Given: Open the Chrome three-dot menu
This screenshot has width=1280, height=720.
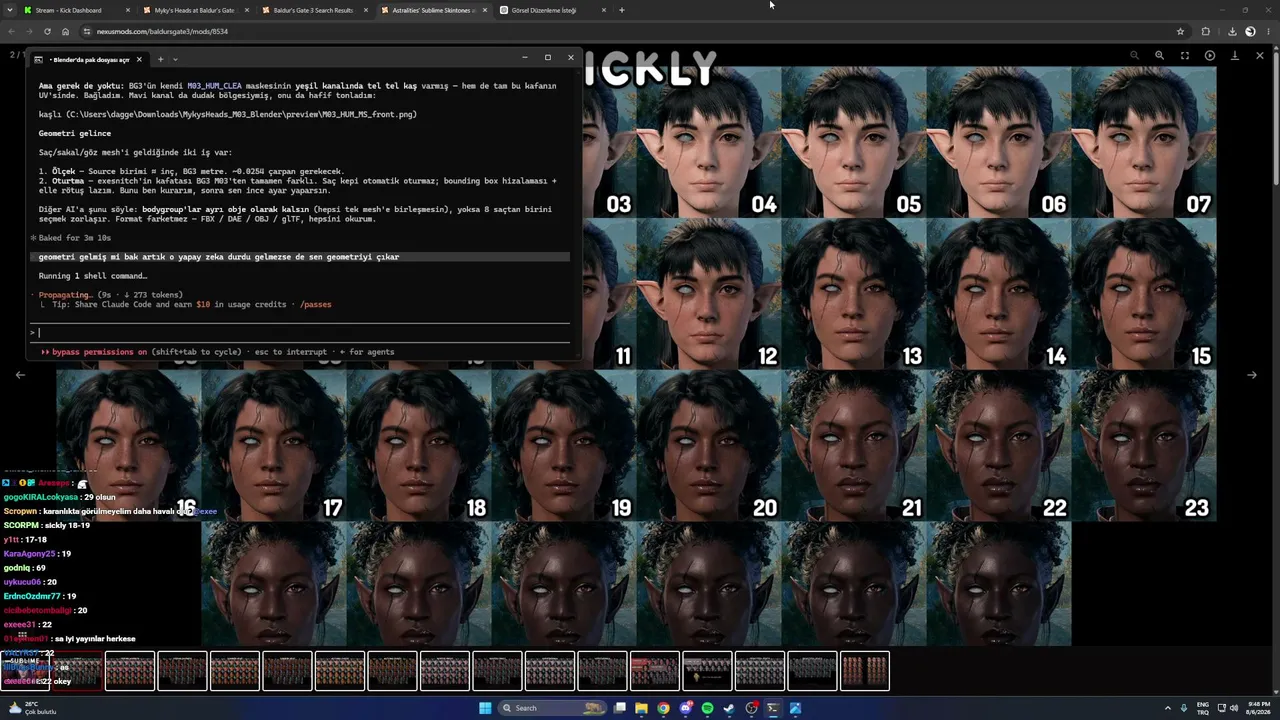Looking at the screenshot, I should pyautogui.click(x=1267, y=31).
